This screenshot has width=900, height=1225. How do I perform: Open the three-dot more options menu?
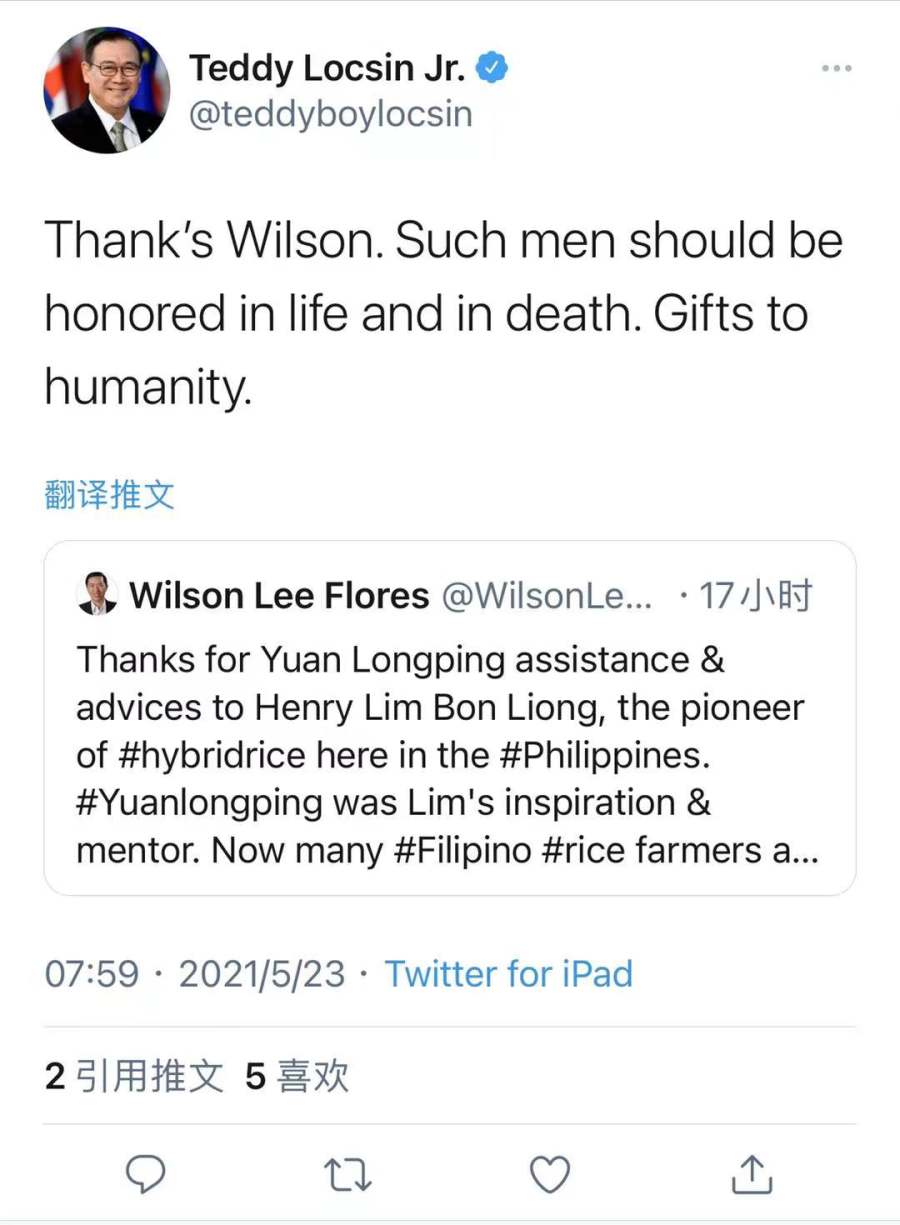tap(836, 68)
